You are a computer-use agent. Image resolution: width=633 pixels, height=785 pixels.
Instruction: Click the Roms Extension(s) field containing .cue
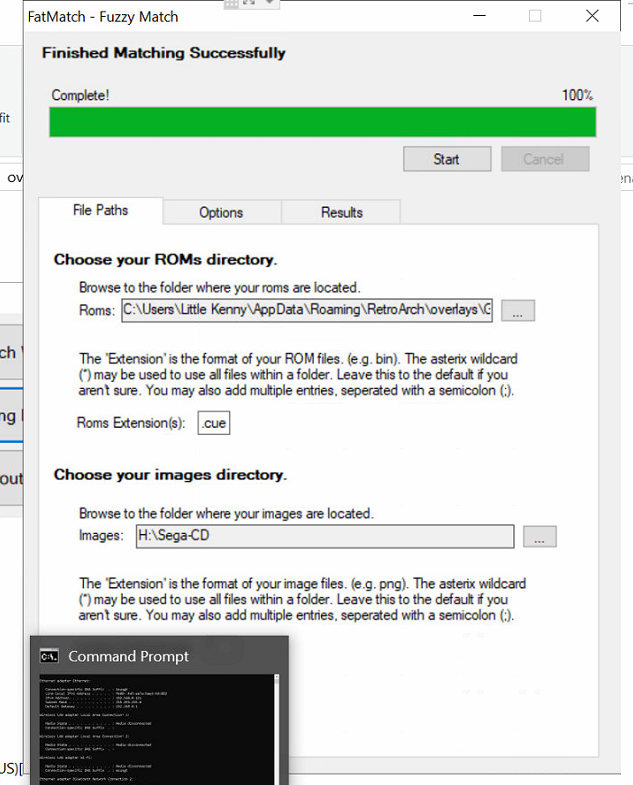214,424
